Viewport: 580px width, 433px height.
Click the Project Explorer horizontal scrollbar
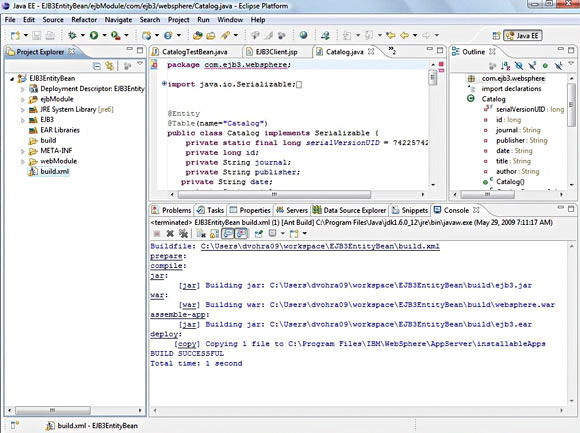pyautogui.click(x=53, y=410)
